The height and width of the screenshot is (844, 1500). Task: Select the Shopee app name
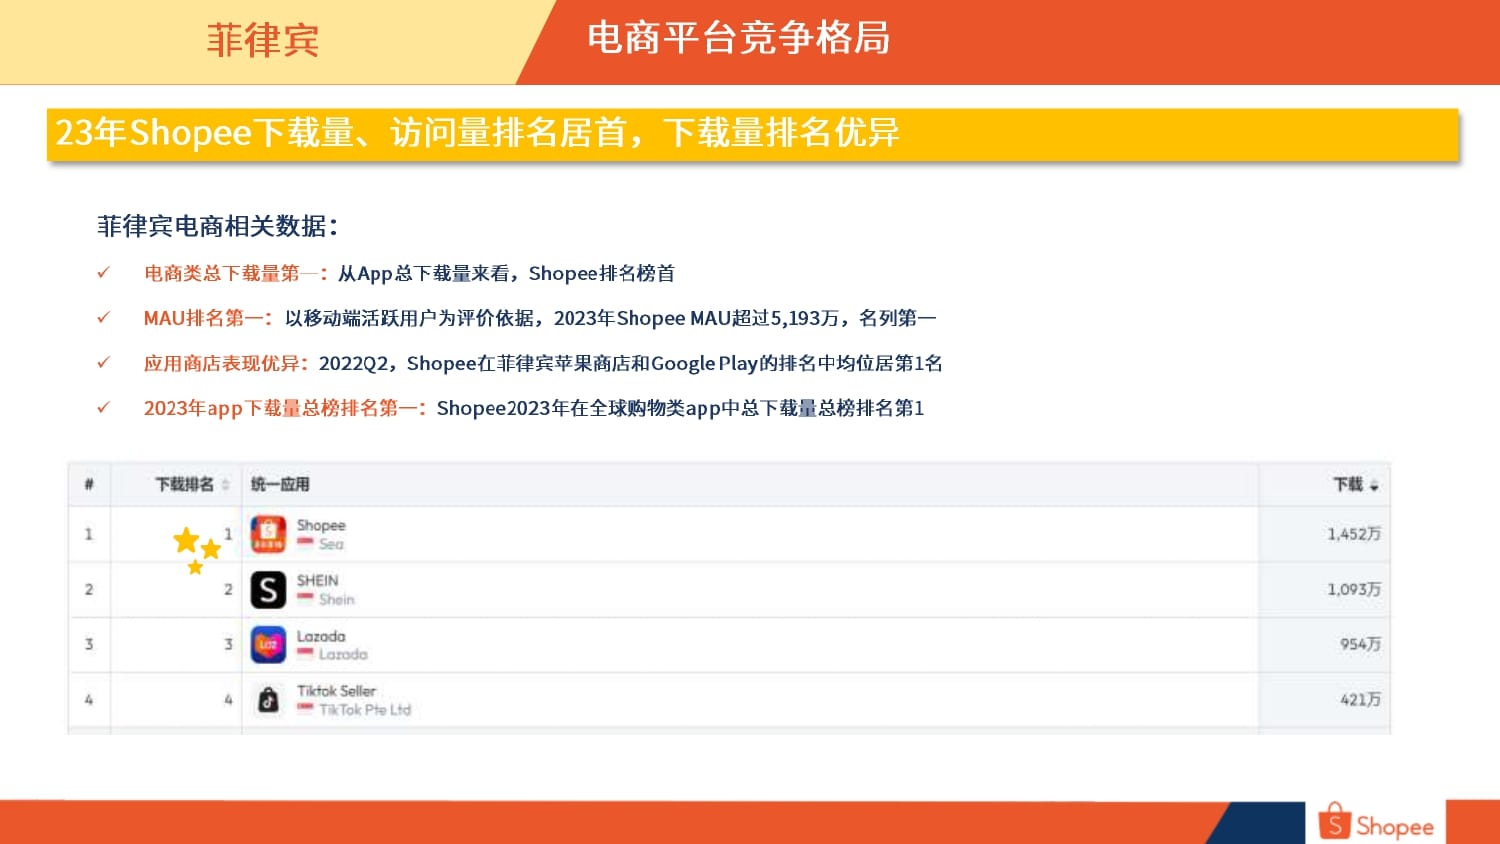tap(321, 525)
